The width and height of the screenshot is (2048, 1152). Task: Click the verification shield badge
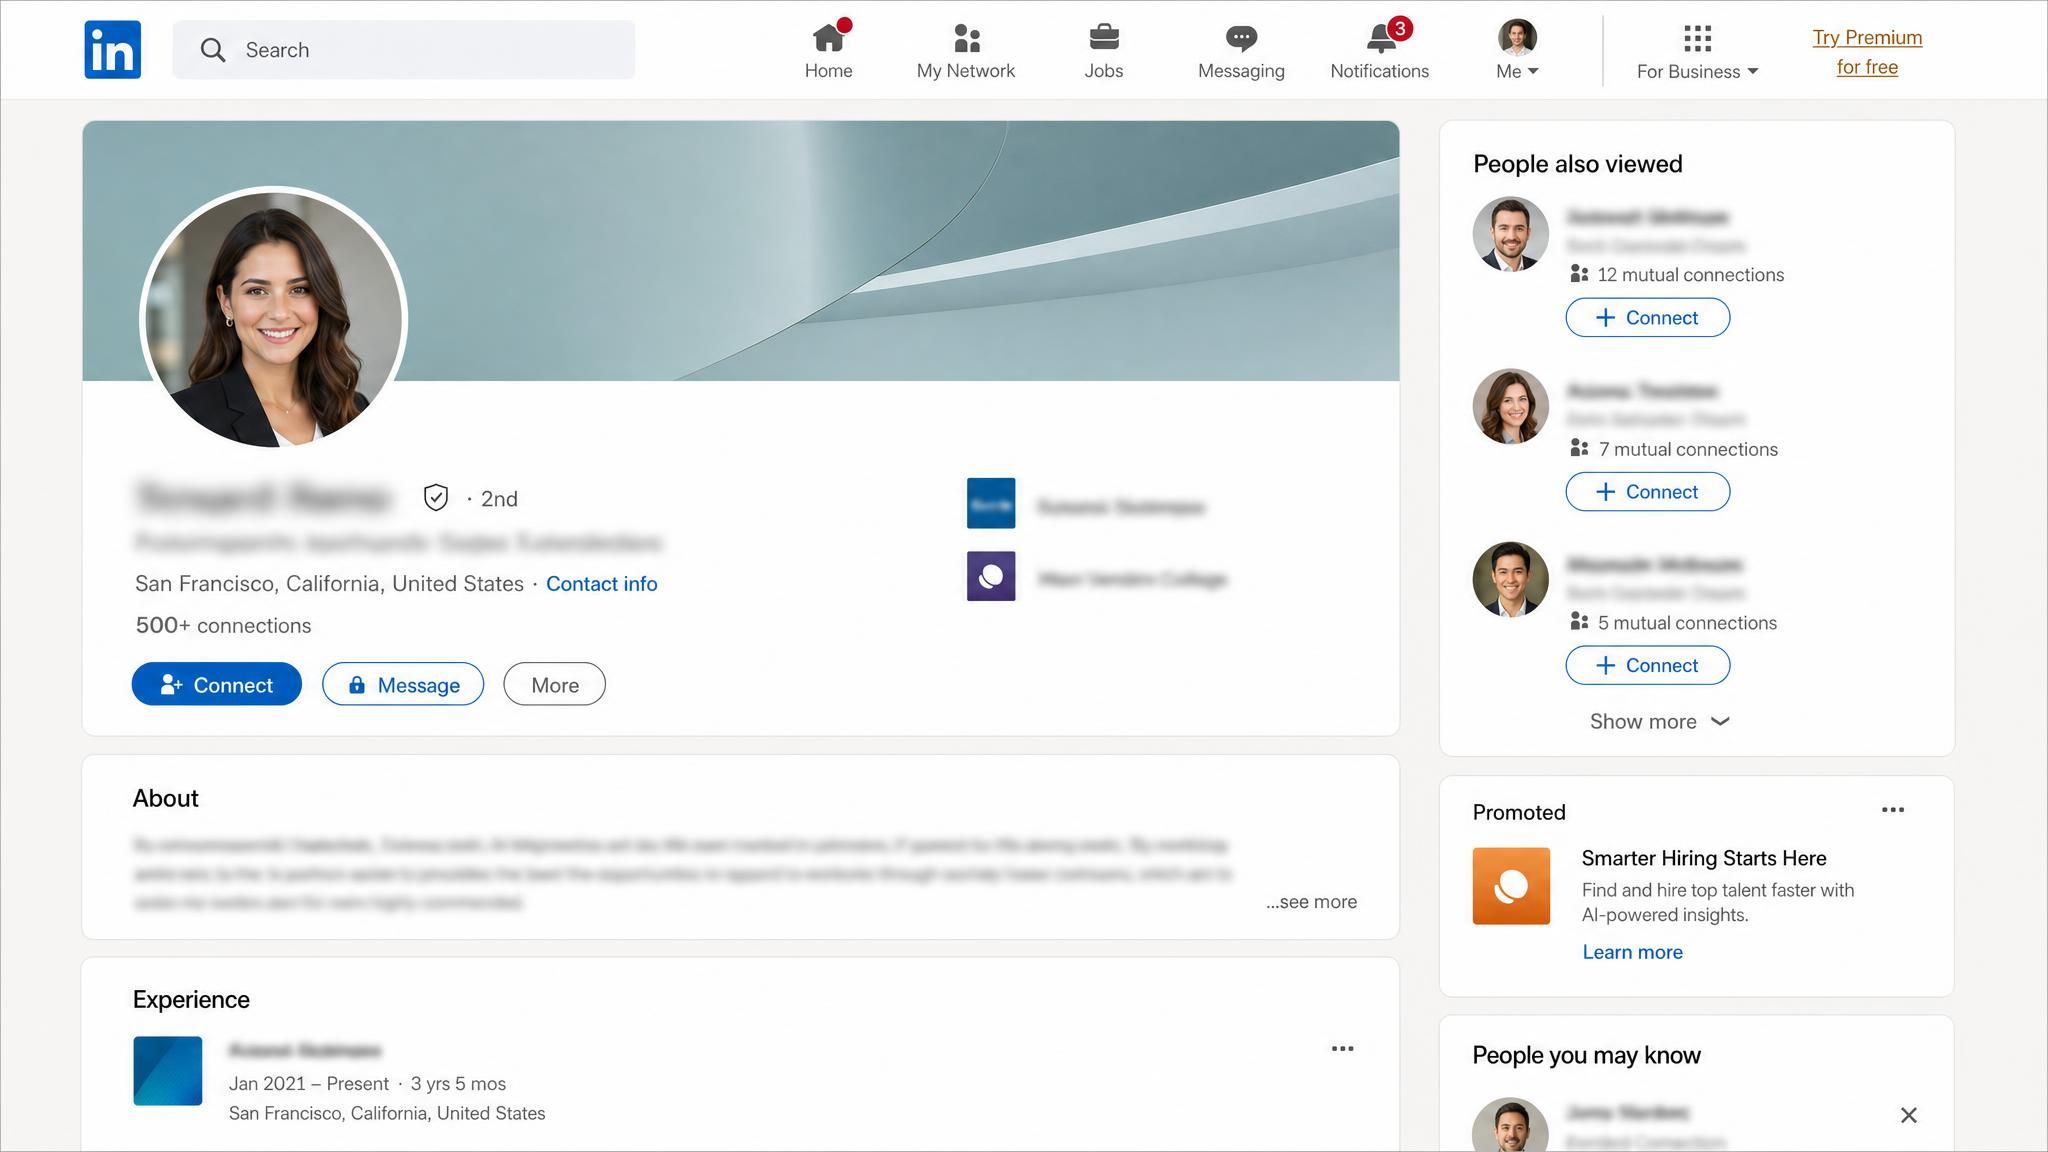(x=435, y=497)
